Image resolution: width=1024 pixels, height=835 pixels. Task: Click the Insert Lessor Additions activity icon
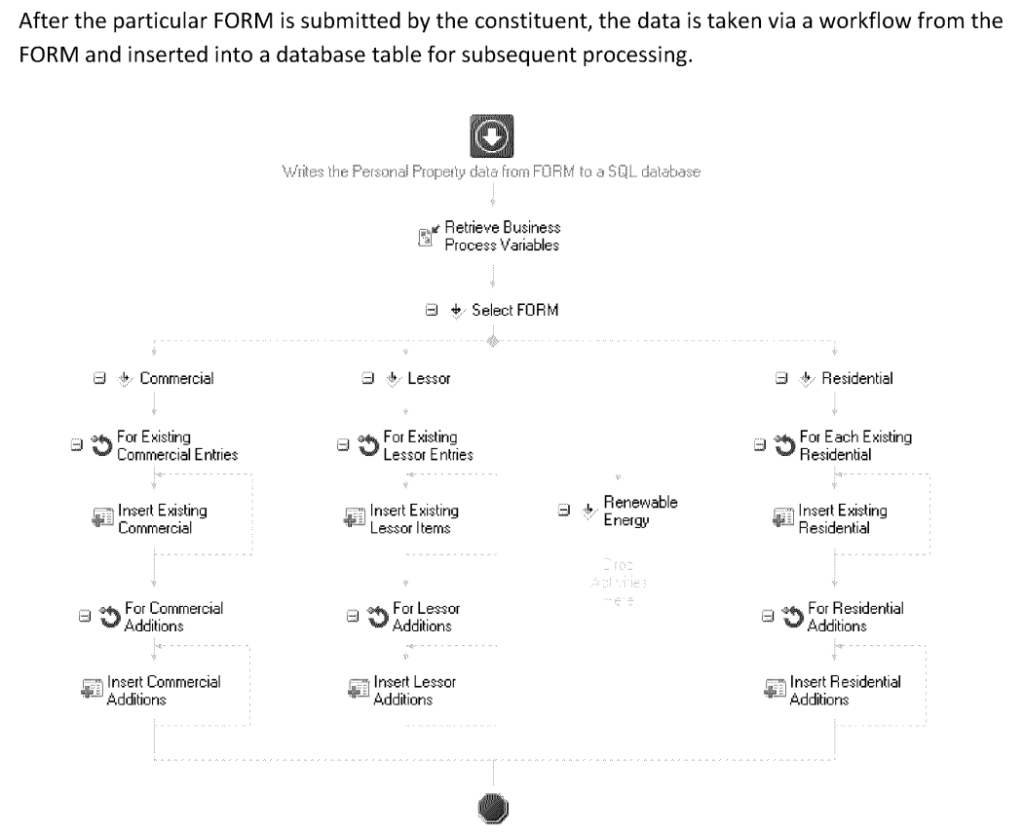[x=358, y=690]
